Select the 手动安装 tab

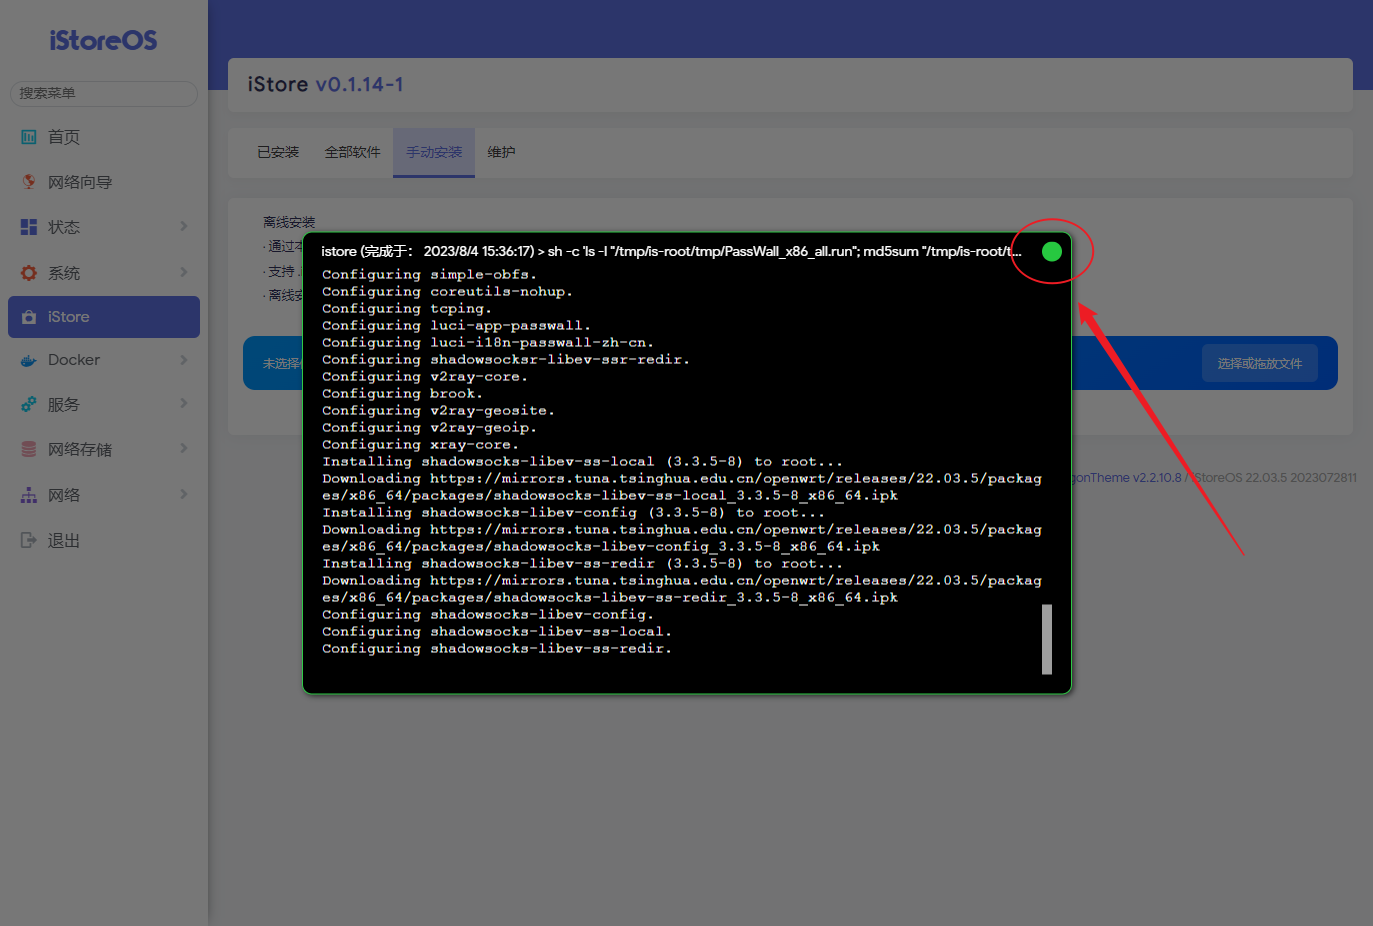[x=434, y=152]
